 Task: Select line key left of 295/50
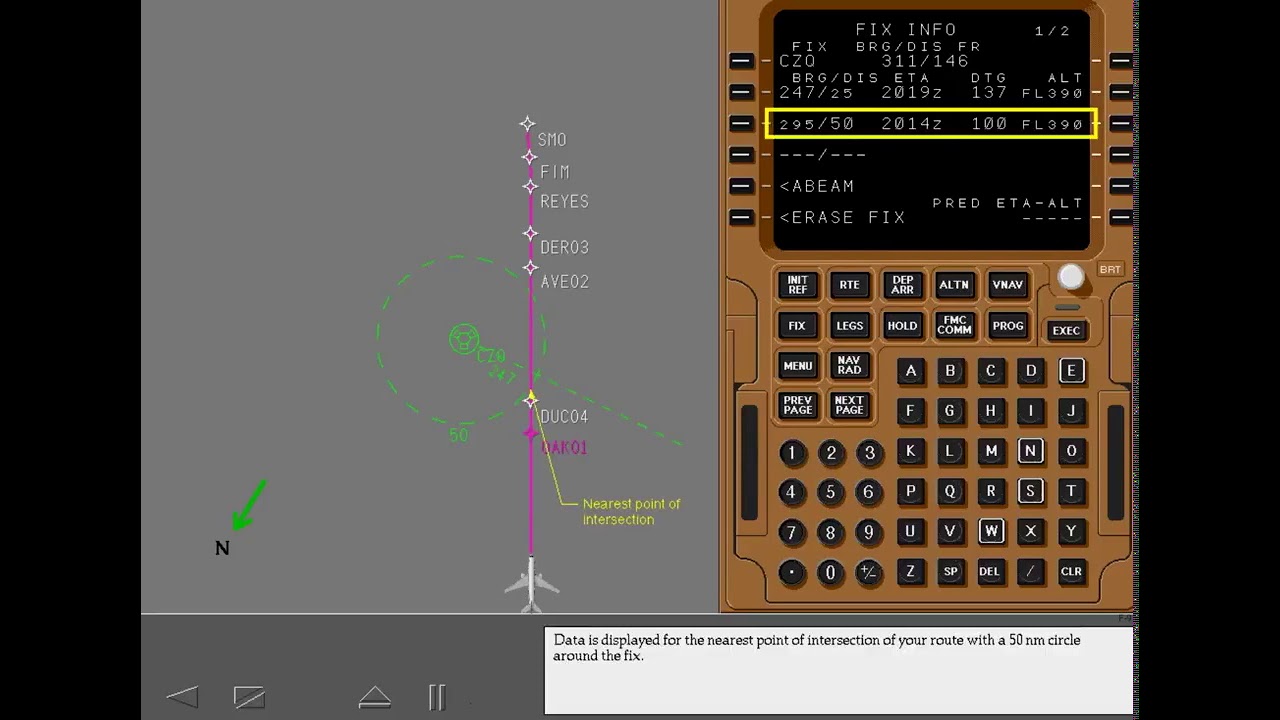pos(741,123)
